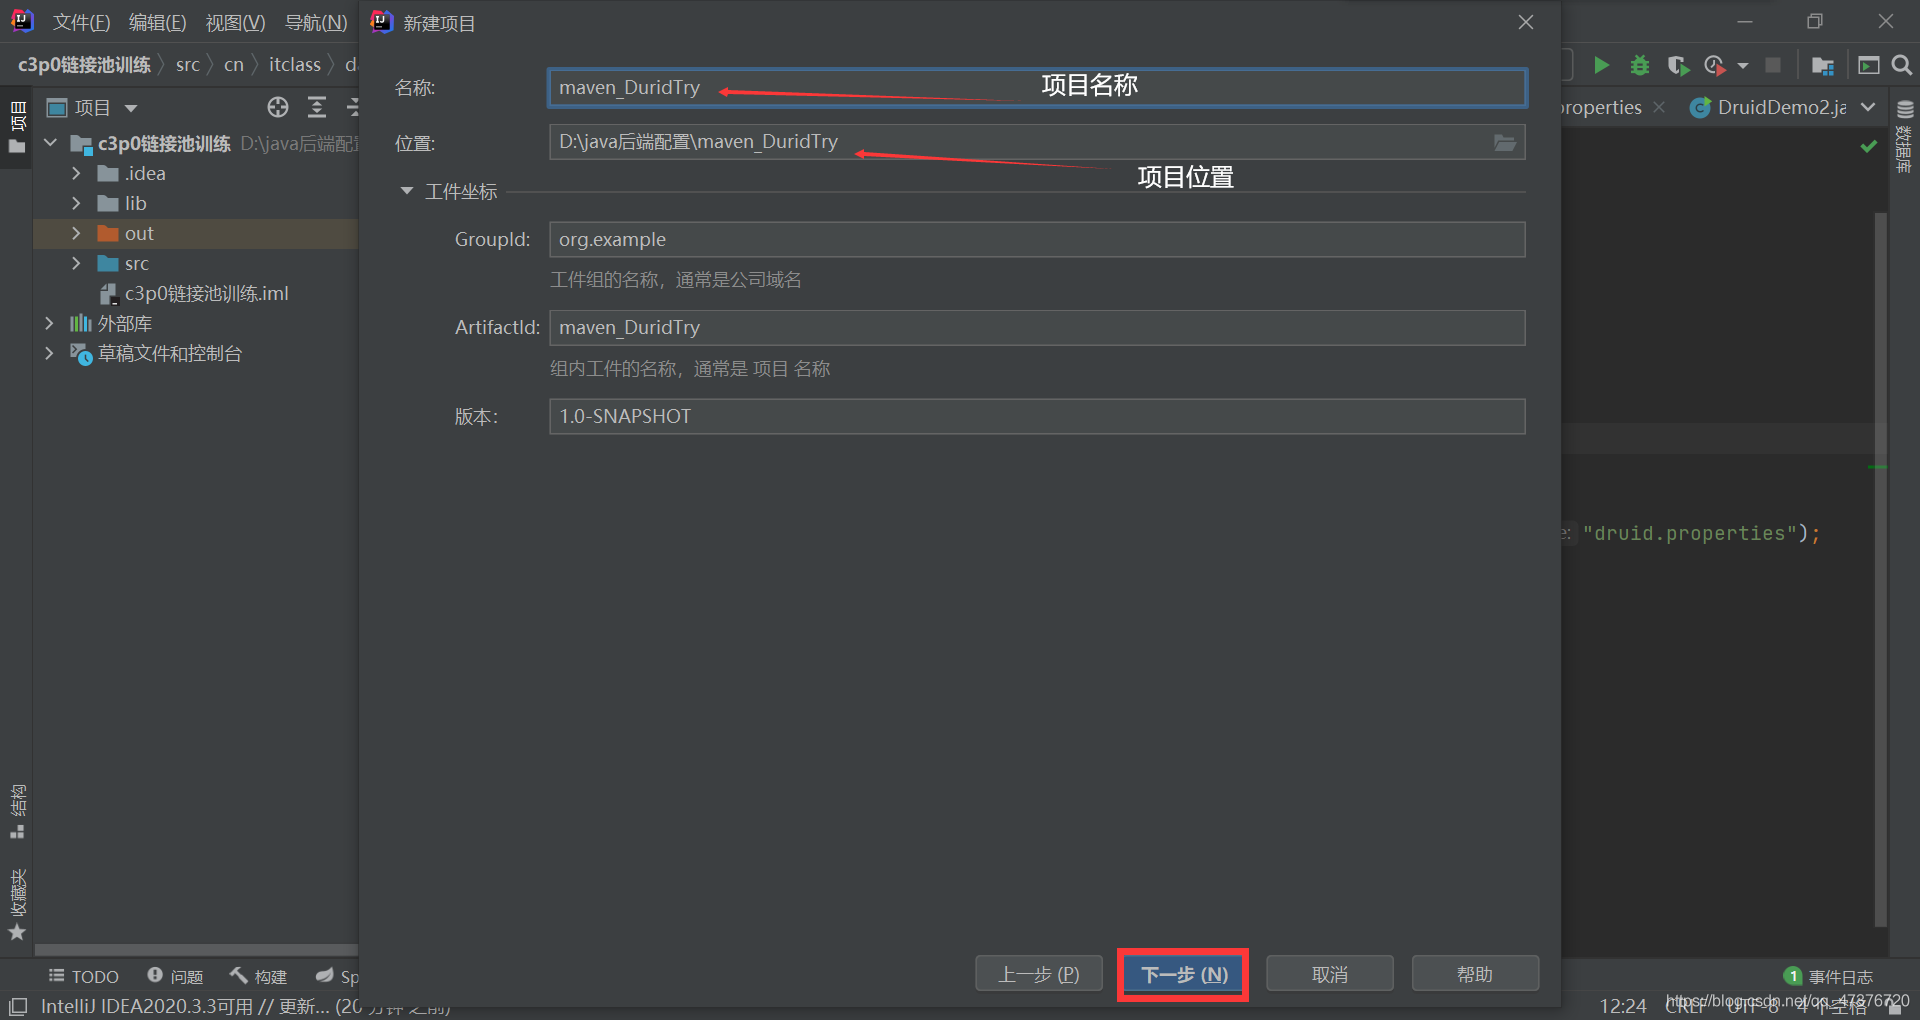Click the cn breadcrumb in navigation bar
This screenshot has width=1920, height=1020.
pos(233,65)
